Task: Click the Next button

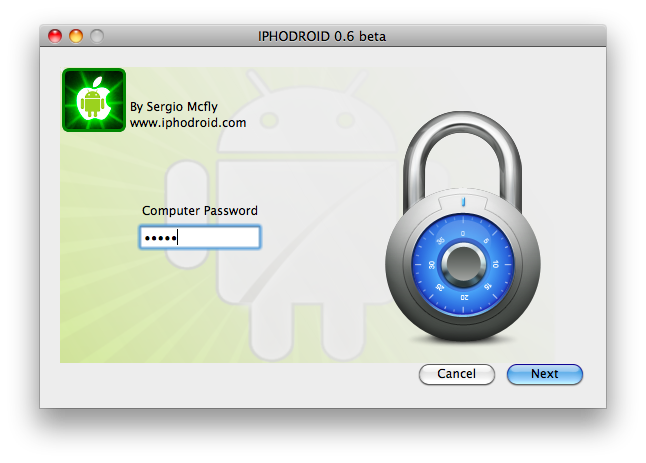Action: (x=545, y=374)
